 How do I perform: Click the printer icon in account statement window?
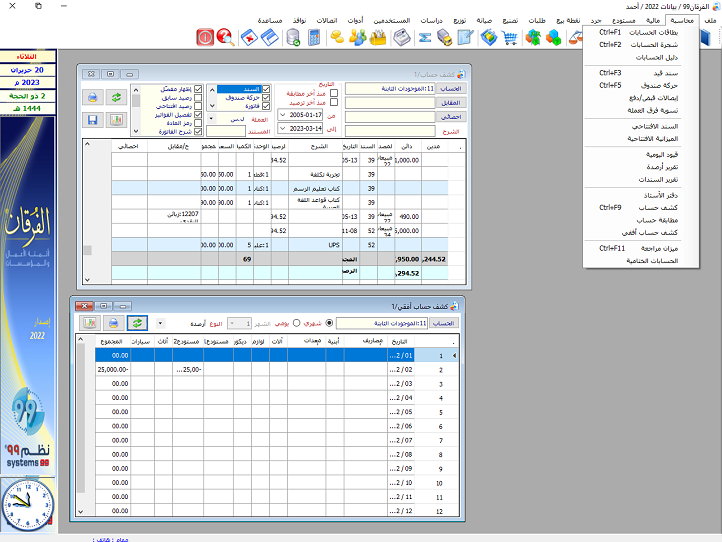[x=93, y=97]
